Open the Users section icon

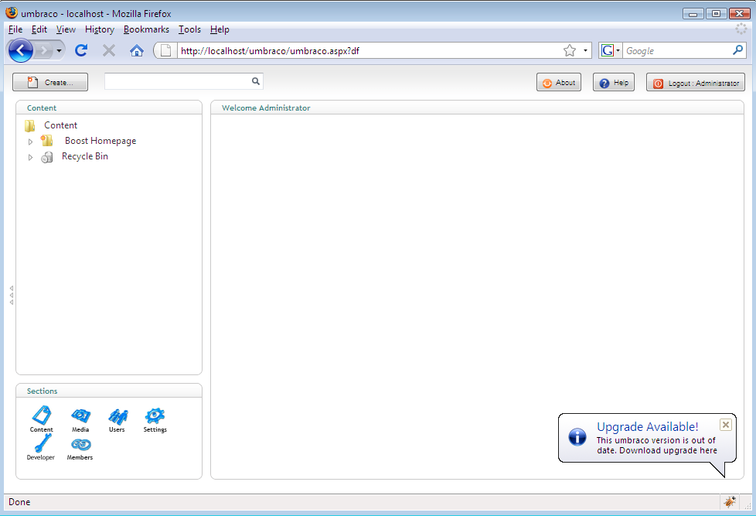pyautogui.click(x=118, y=416)
